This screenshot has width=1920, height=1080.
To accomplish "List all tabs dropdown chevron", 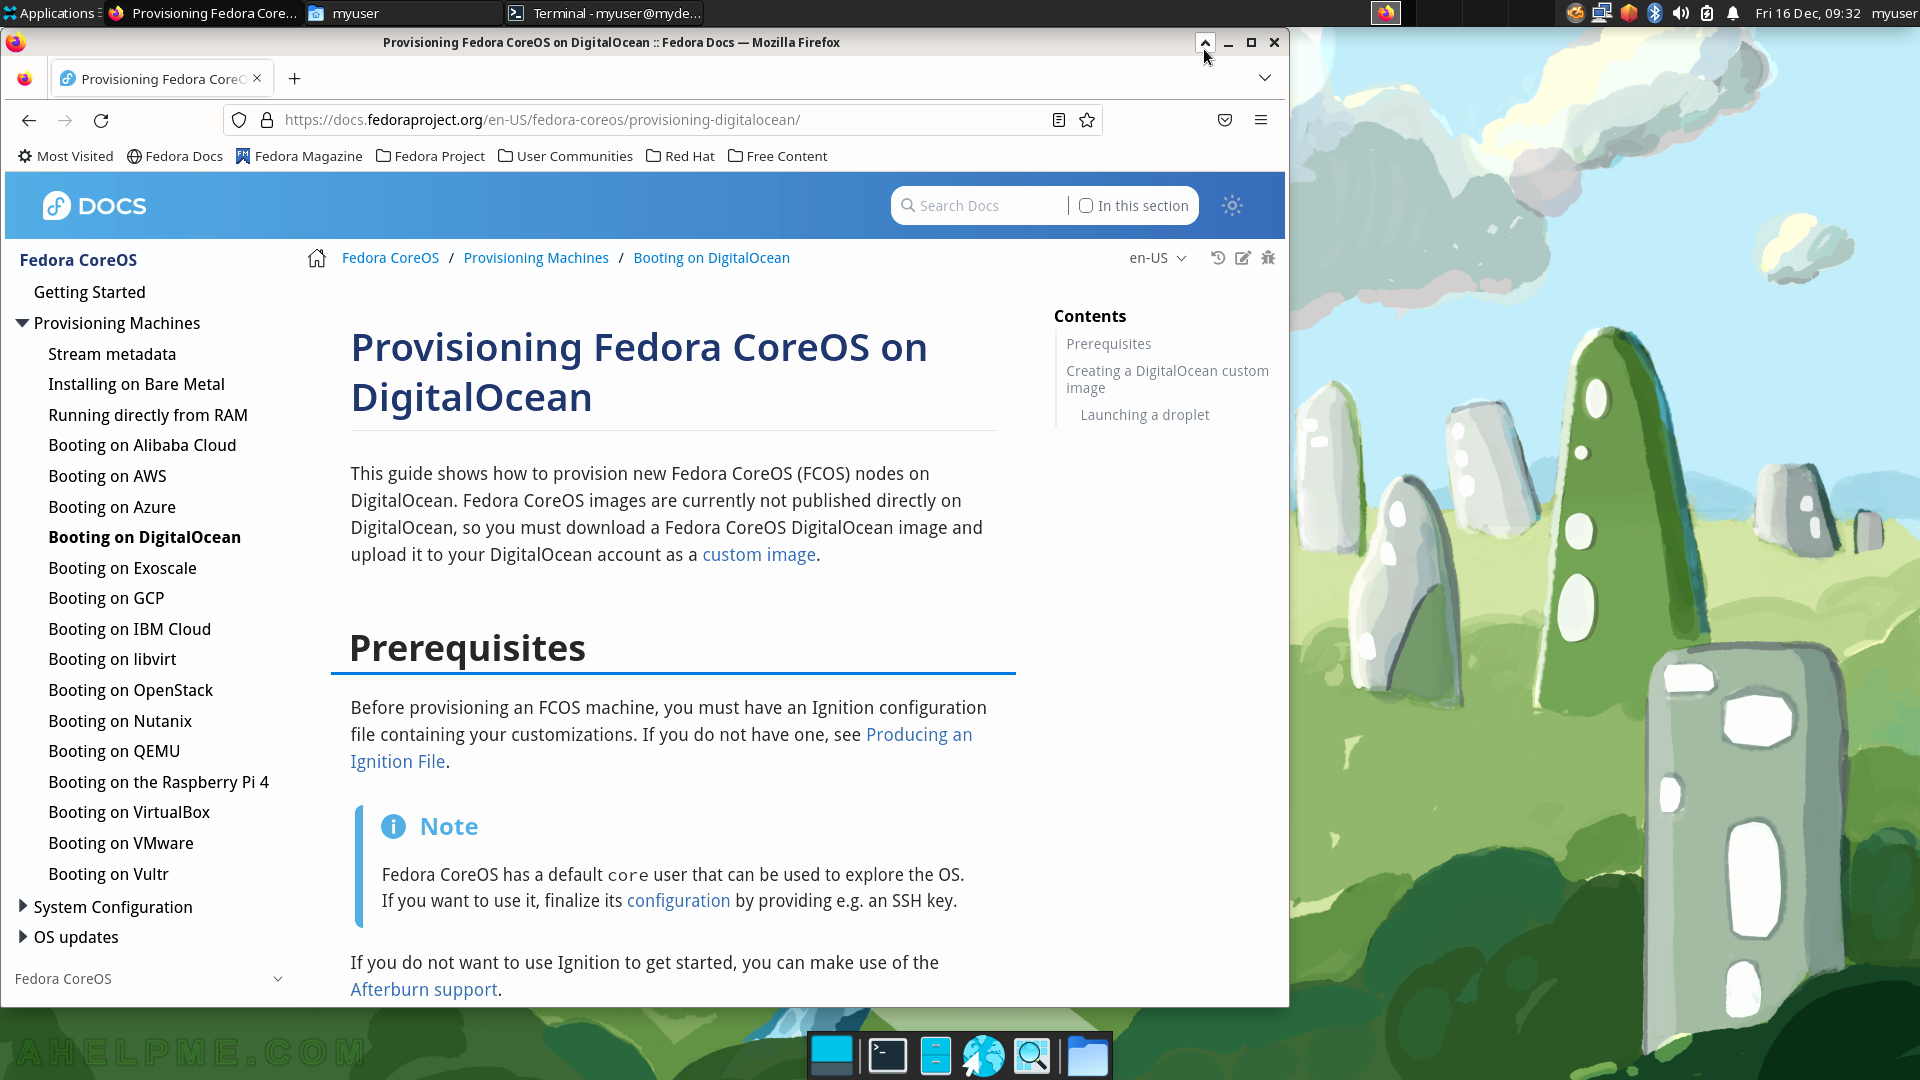I will click(1265, 78).
